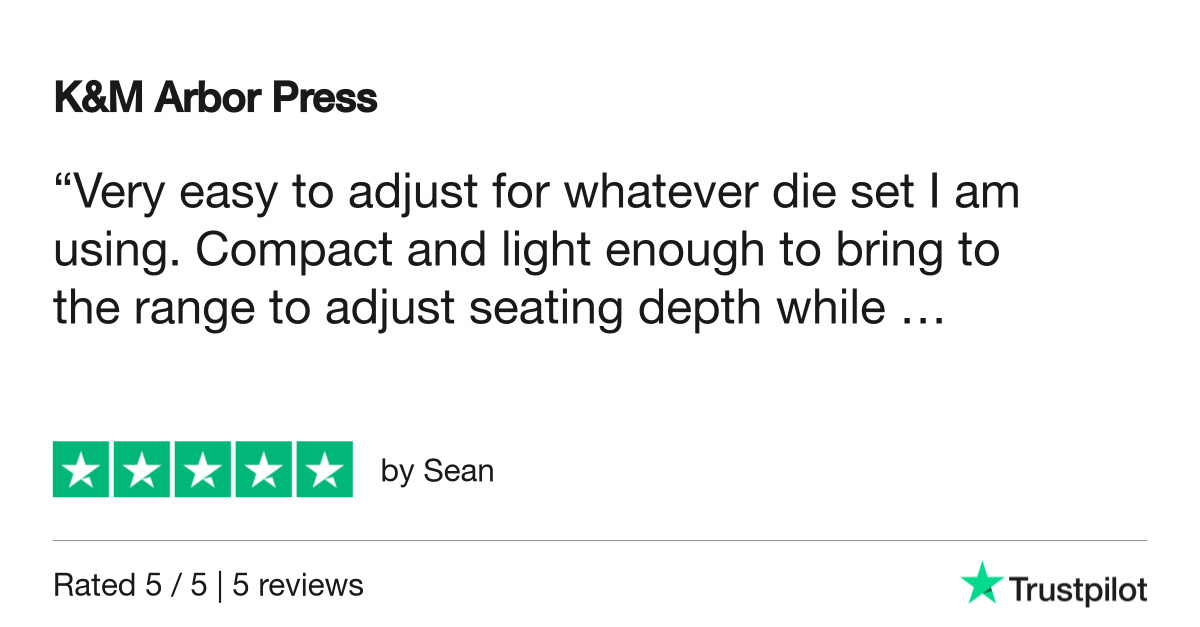
Task: Click the K&M Arbor Press title
Action: (215, 98)
